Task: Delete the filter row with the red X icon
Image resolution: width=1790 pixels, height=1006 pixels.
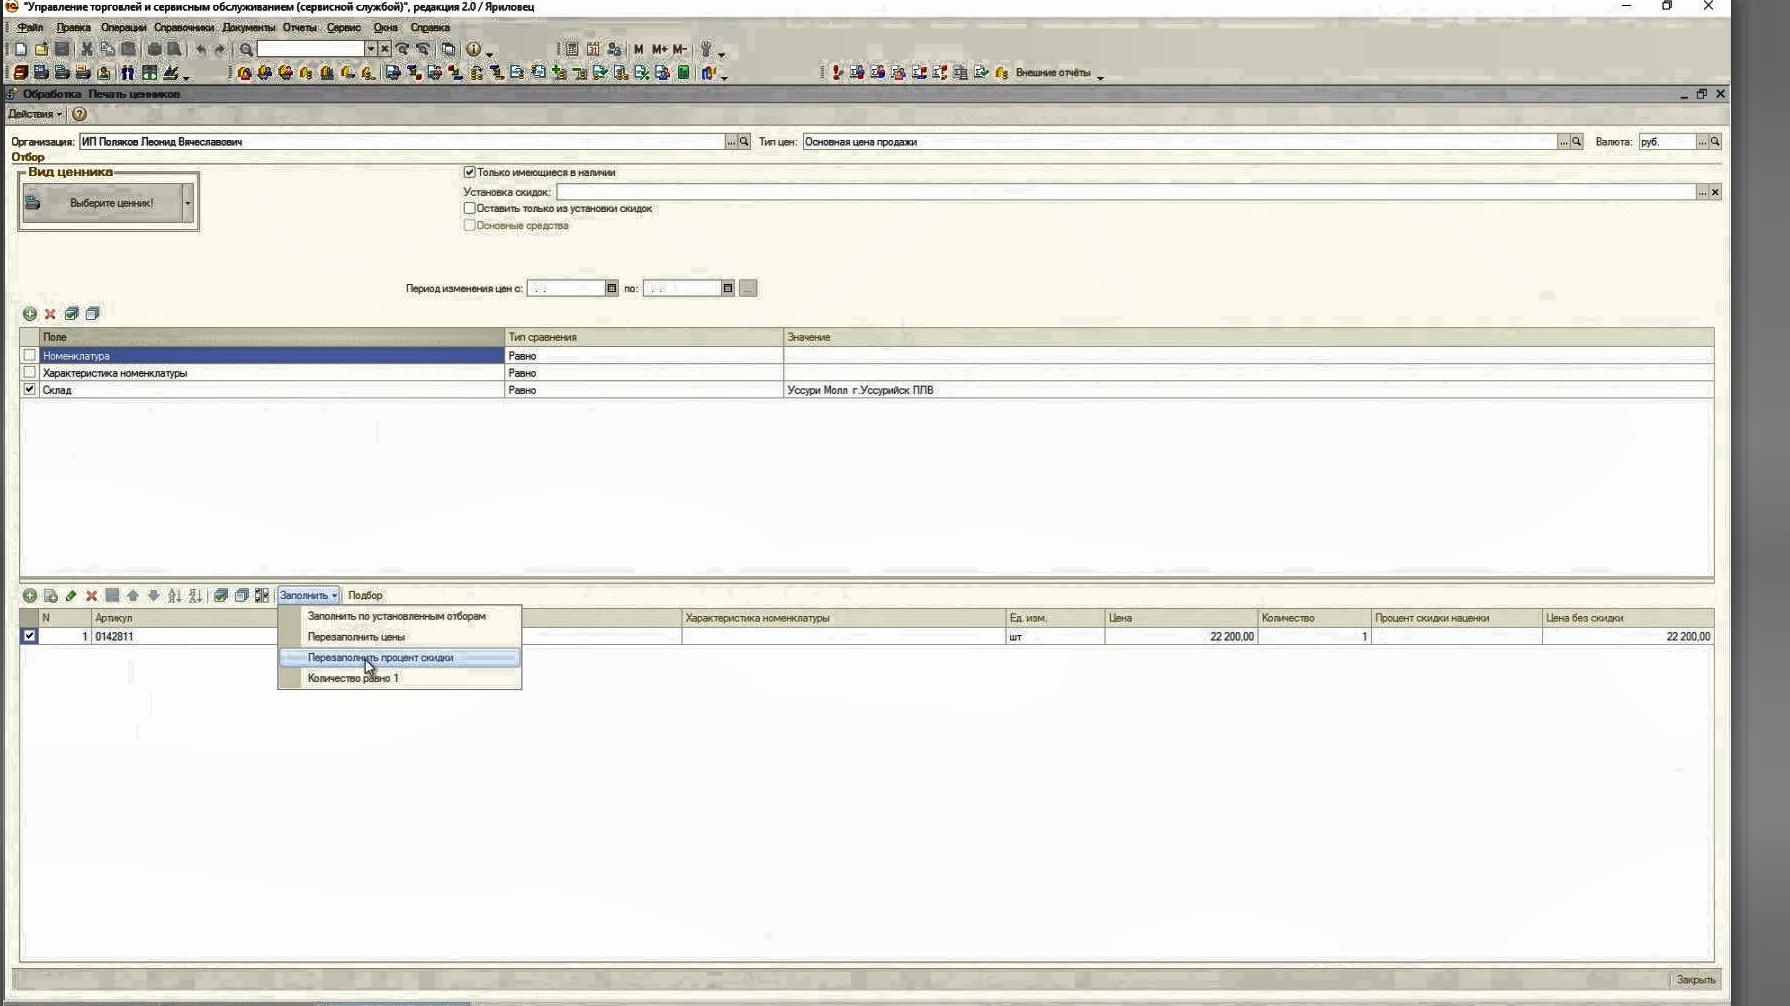Action: coord(50,314)
